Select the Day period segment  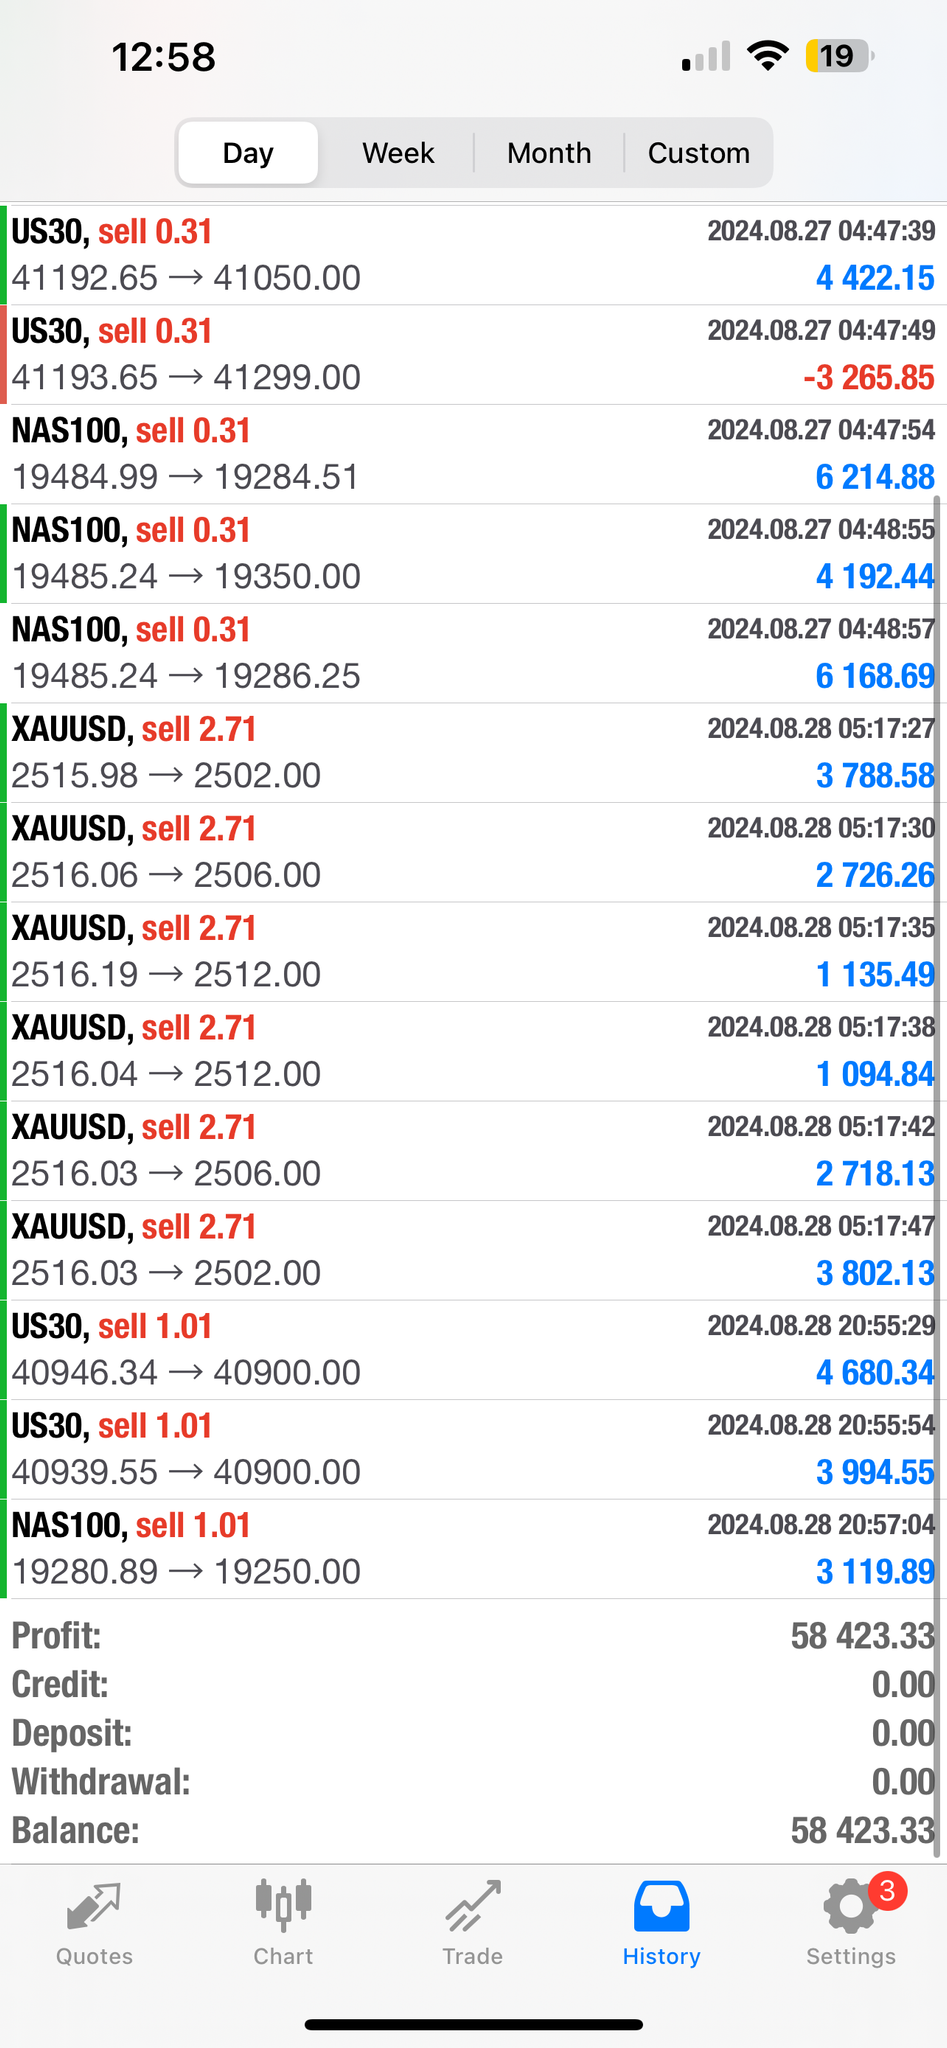tap(248, 153)
